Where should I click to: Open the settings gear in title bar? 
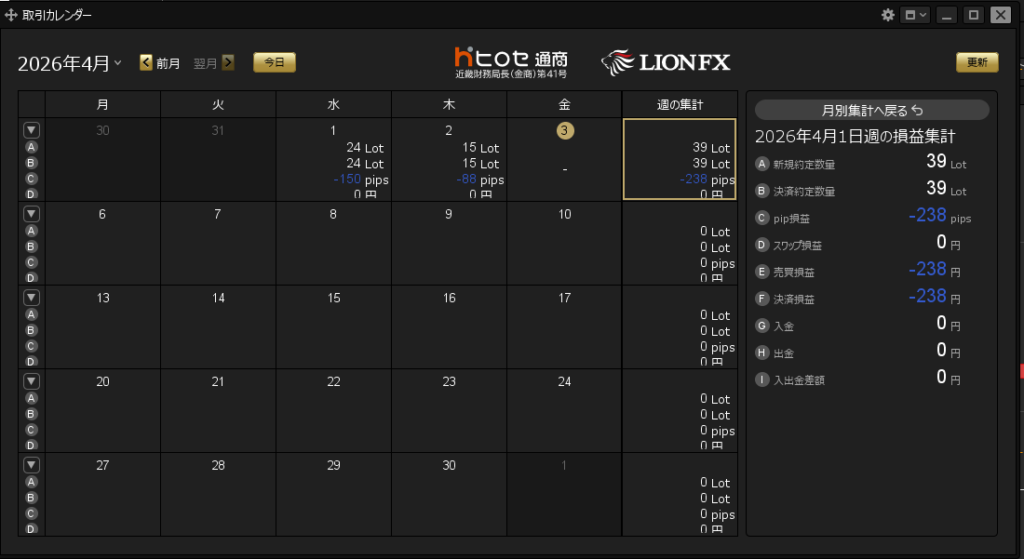[887, 15]
